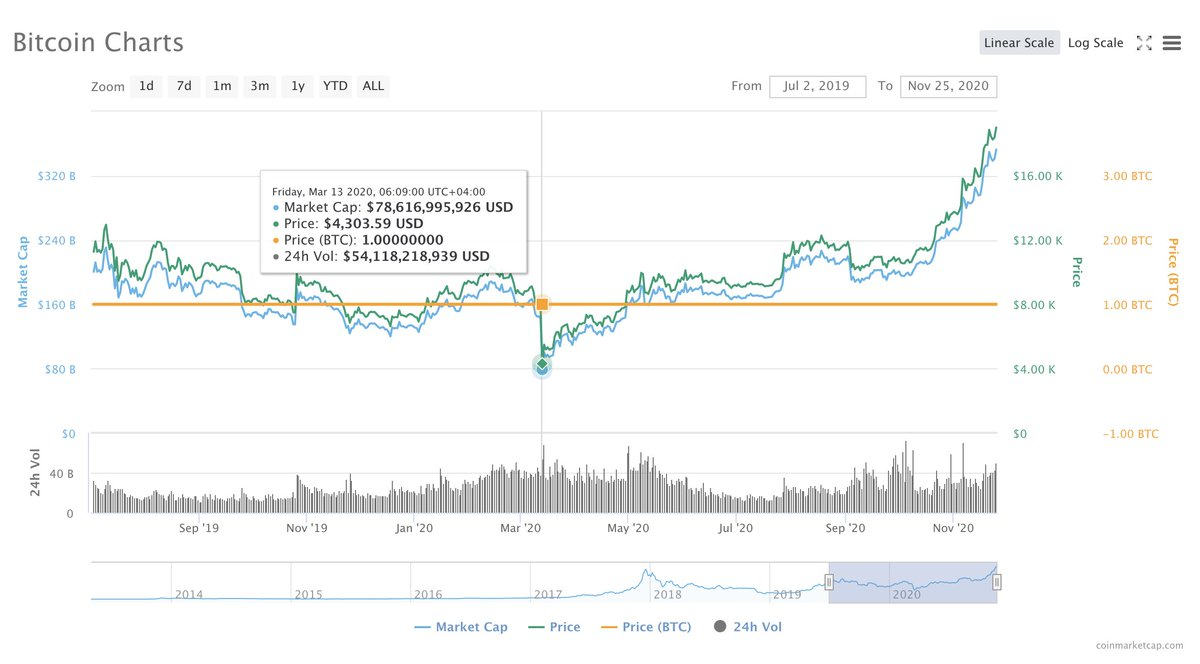This screenshot has height=664, width=1200.
Task: Click the To date field
Action: [x=947, y=86]
